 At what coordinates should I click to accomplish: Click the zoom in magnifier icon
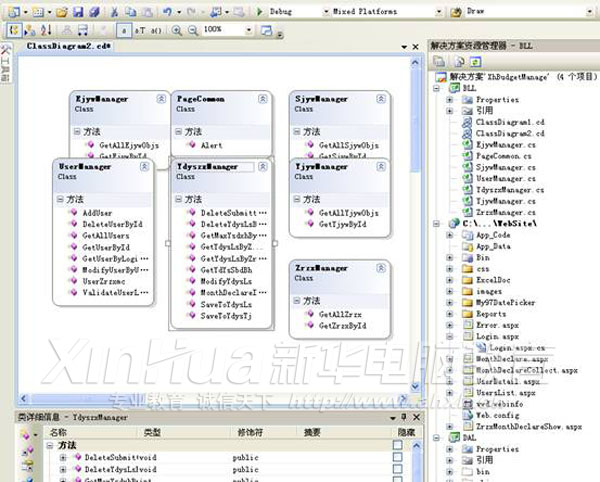pyautogui.click(x=177, y=30)
